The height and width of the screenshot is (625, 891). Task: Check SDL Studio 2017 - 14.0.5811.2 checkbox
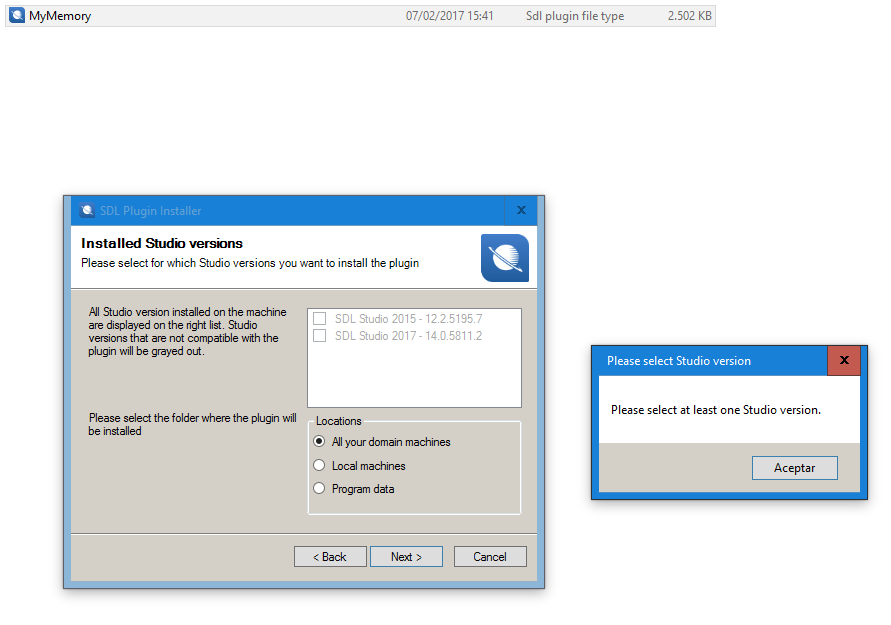coord(319,336)
